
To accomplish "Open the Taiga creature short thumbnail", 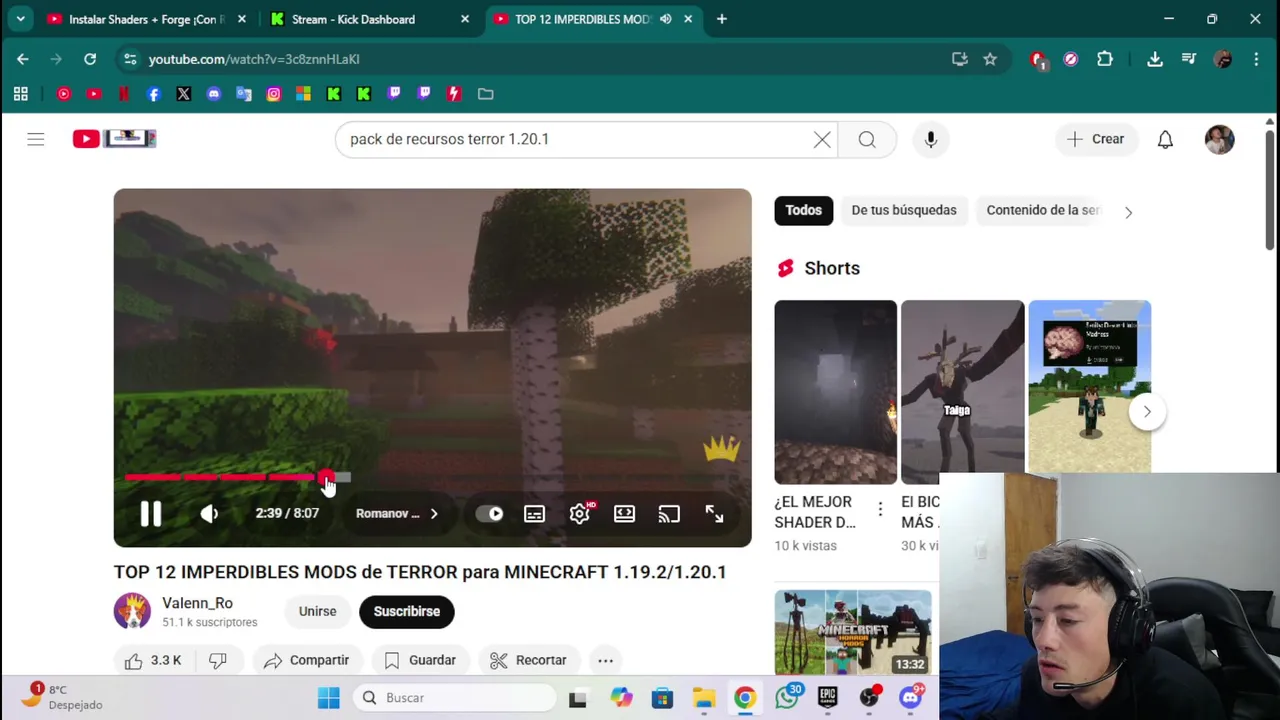I will pos(962,392).
